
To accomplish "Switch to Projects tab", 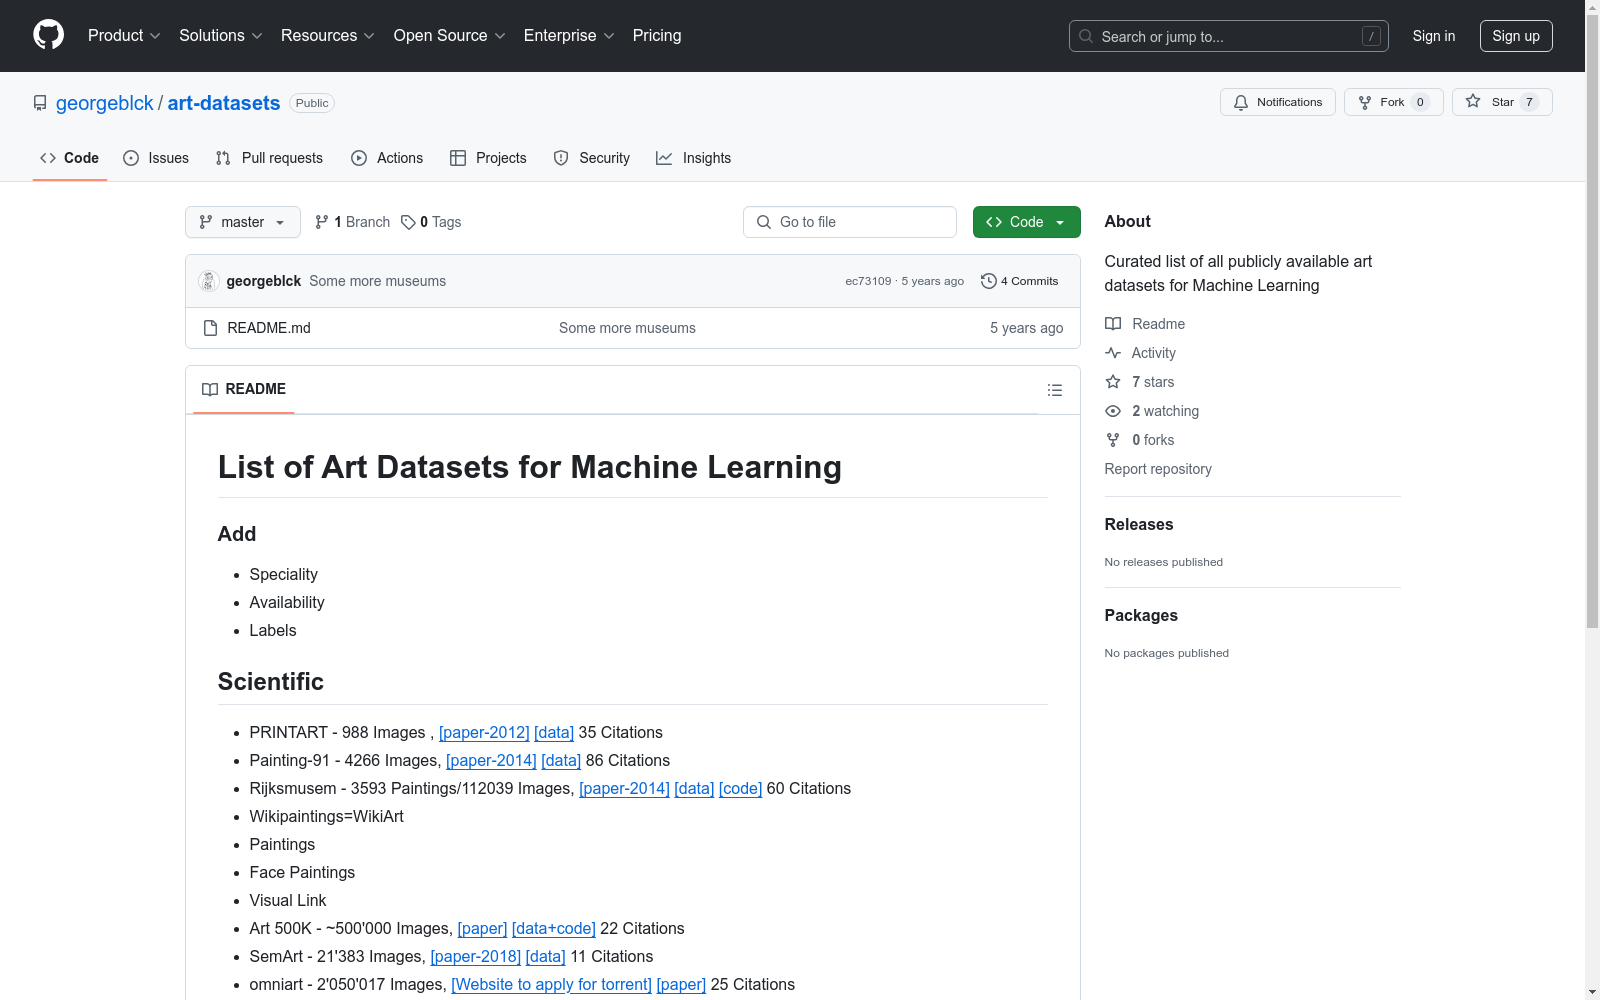I will pos(488,158).
